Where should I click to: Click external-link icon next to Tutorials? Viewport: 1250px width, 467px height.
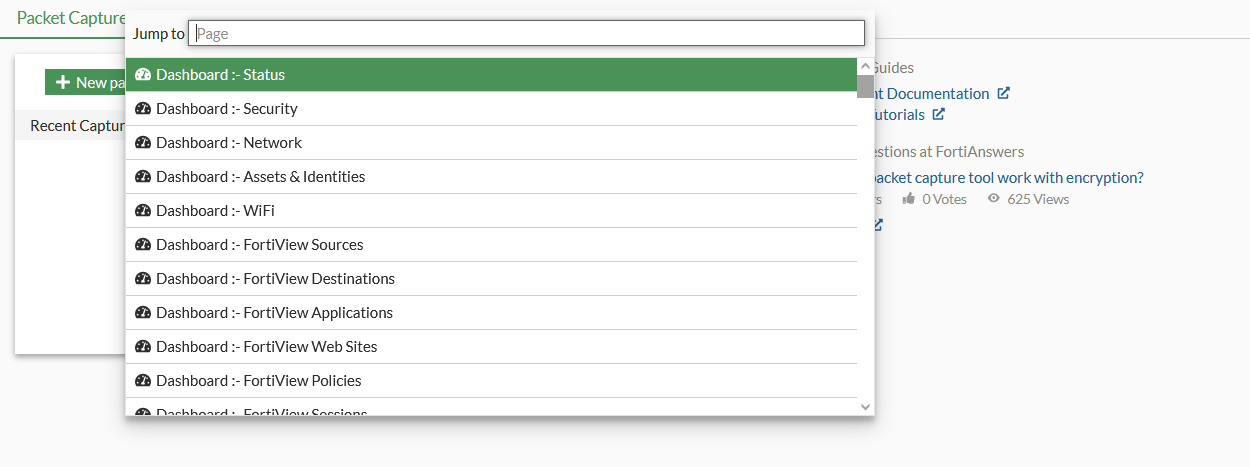[x=938, y=114]
